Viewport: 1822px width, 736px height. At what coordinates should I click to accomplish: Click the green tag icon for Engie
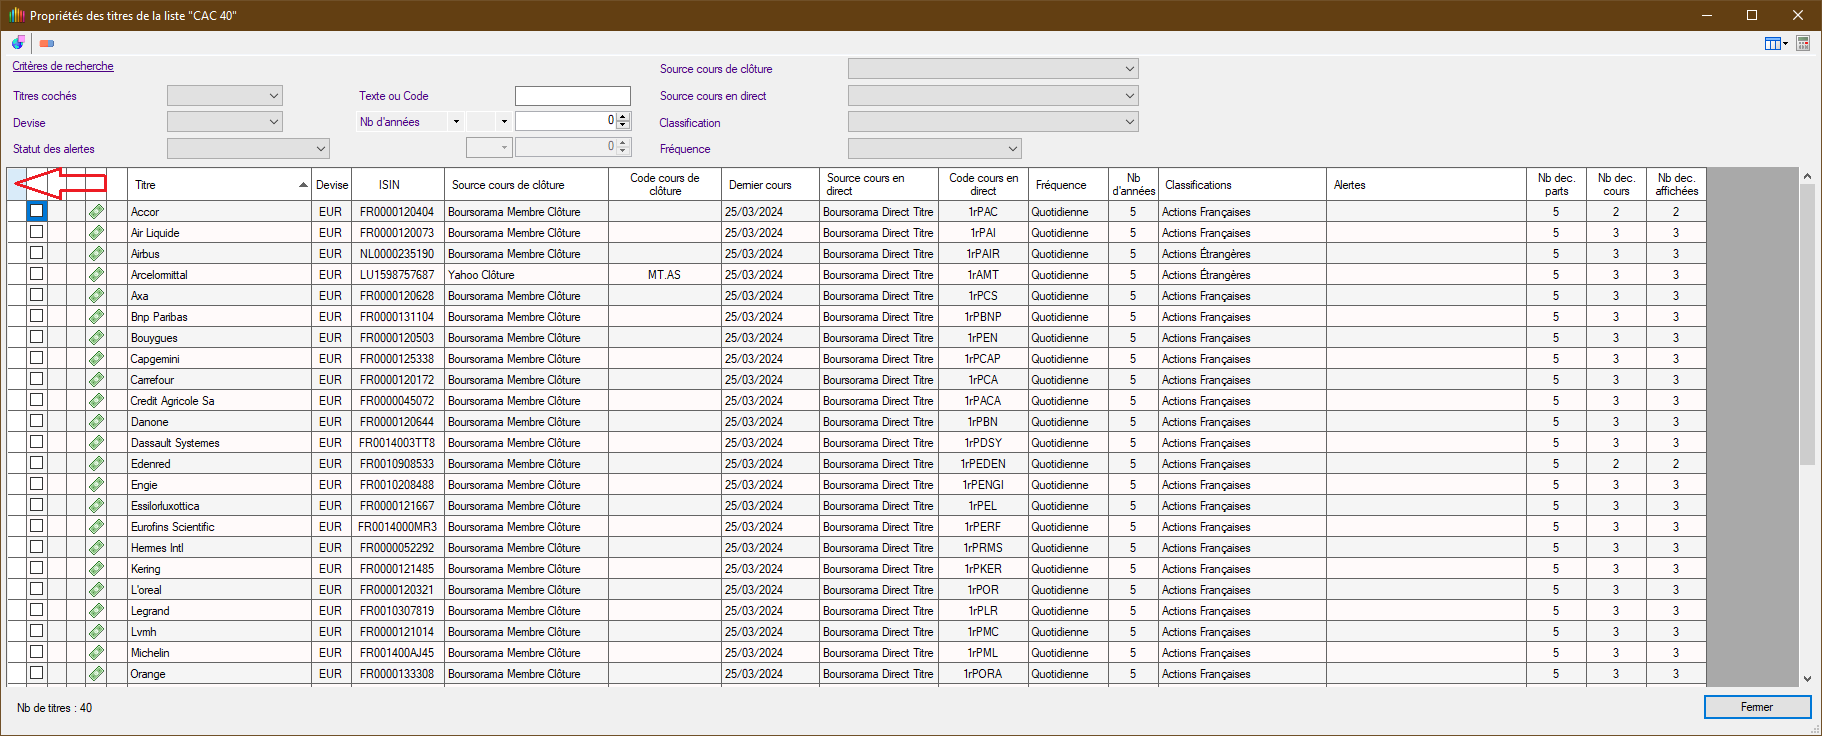click(96, 485)
